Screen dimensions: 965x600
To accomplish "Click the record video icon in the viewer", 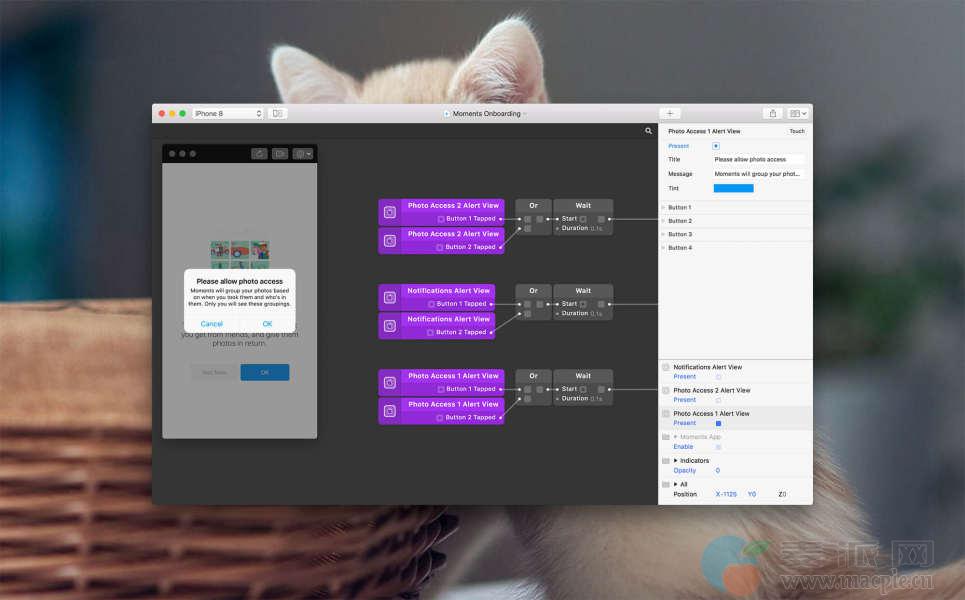I will 280,154.
